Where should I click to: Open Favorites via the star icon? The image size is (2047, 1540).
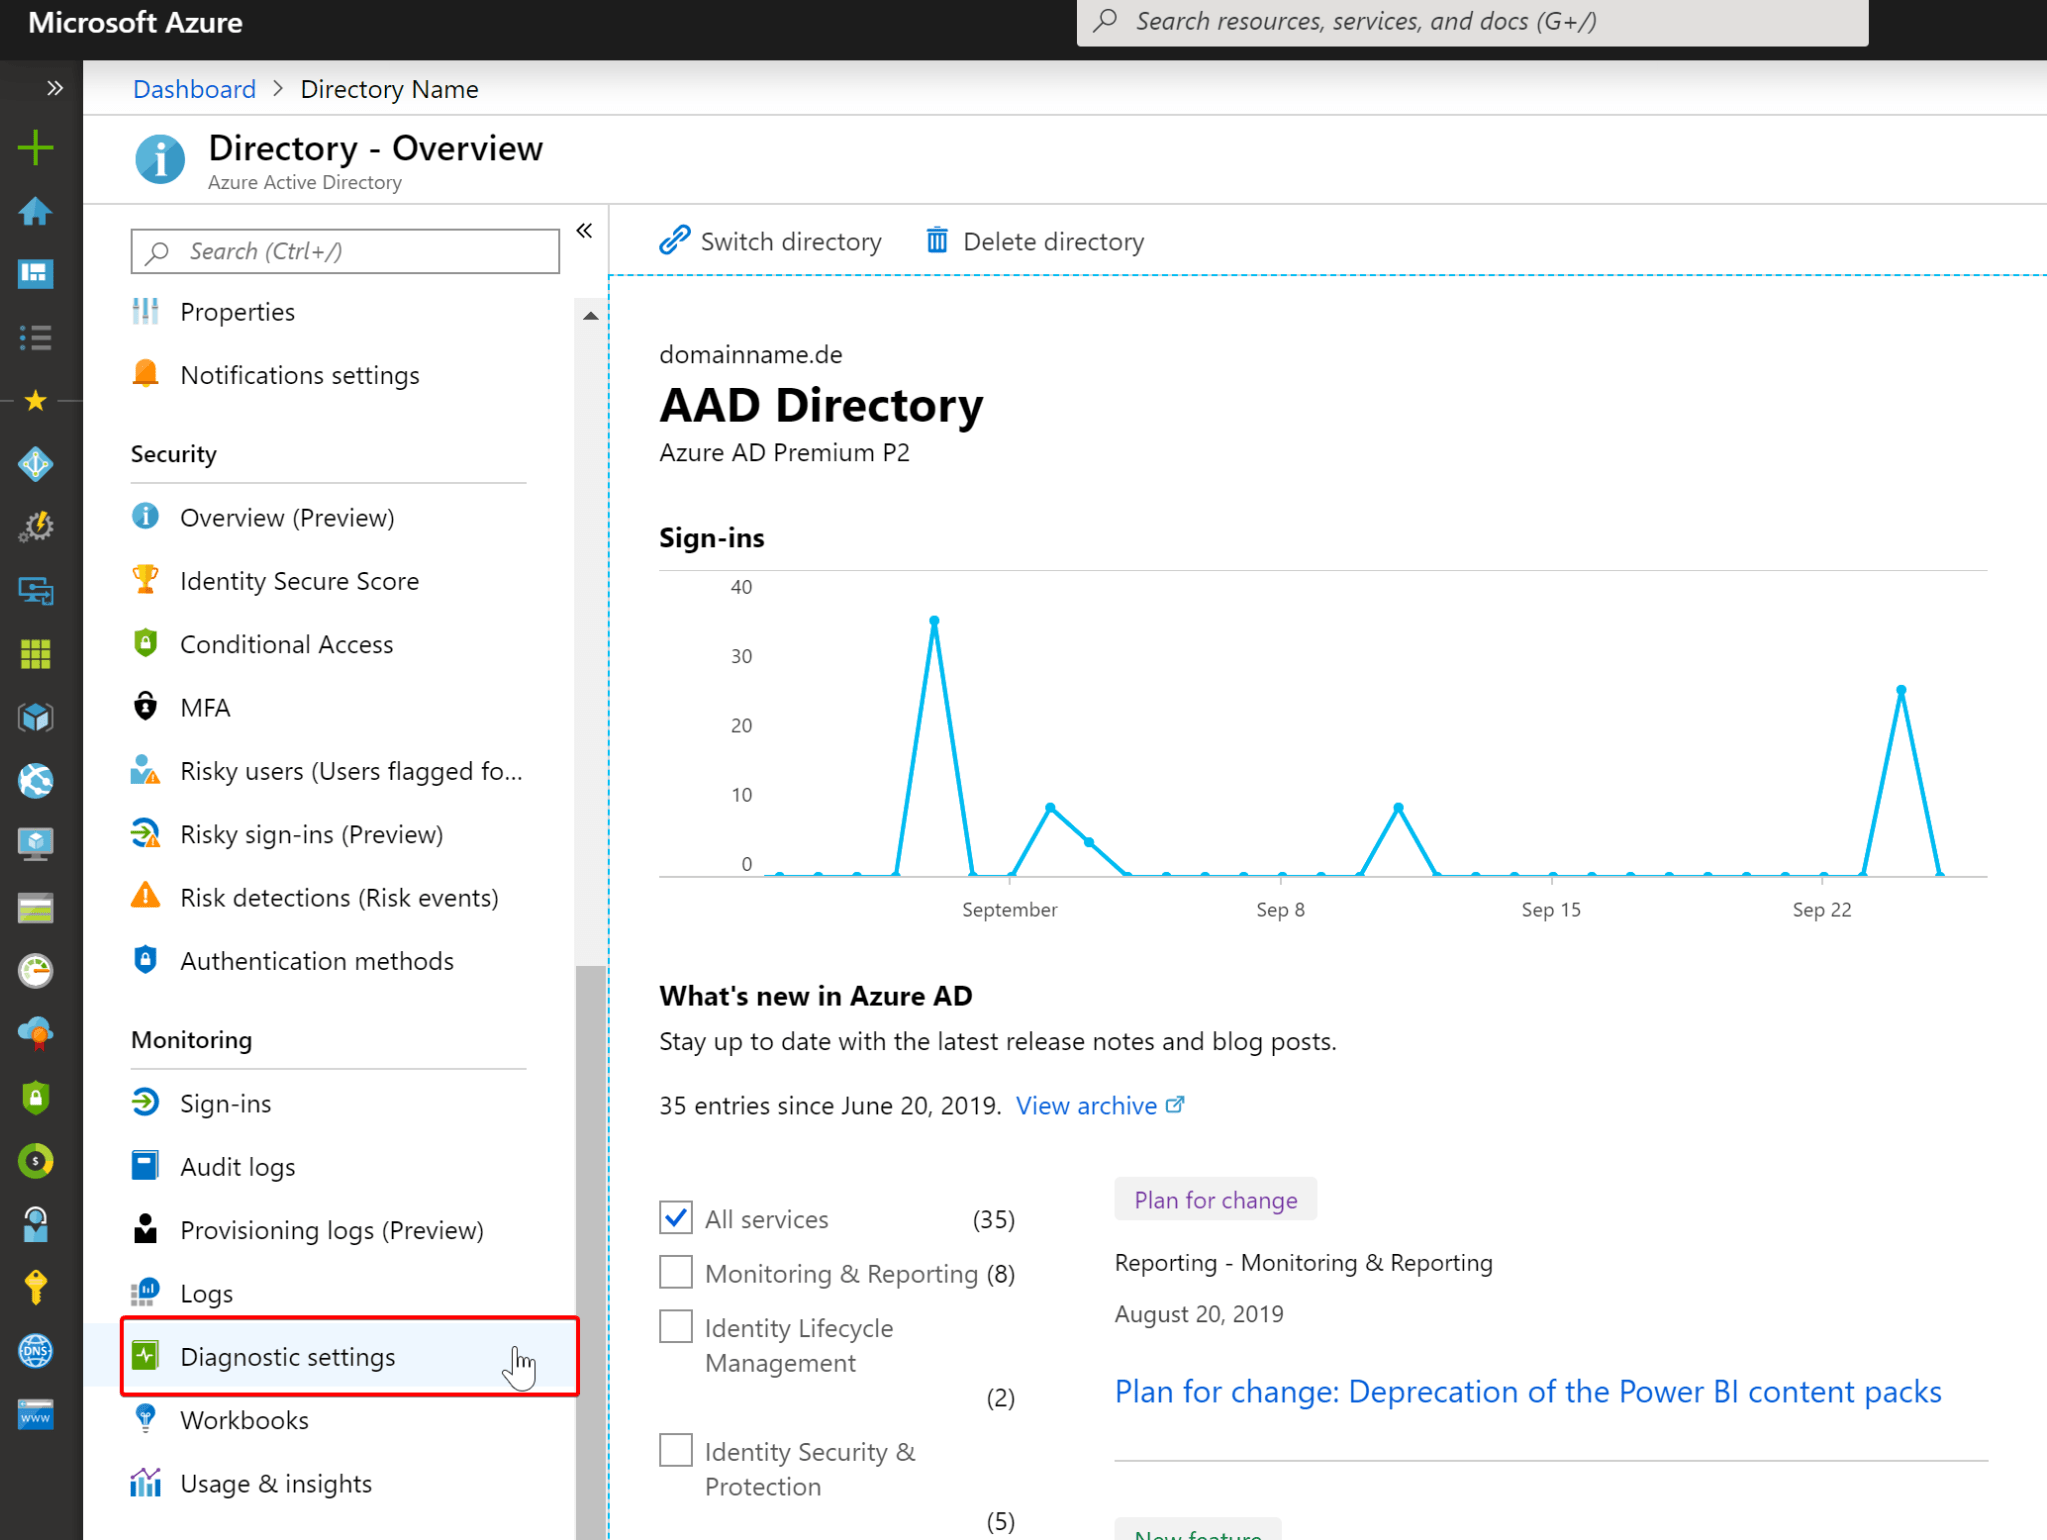coord(36,401)
